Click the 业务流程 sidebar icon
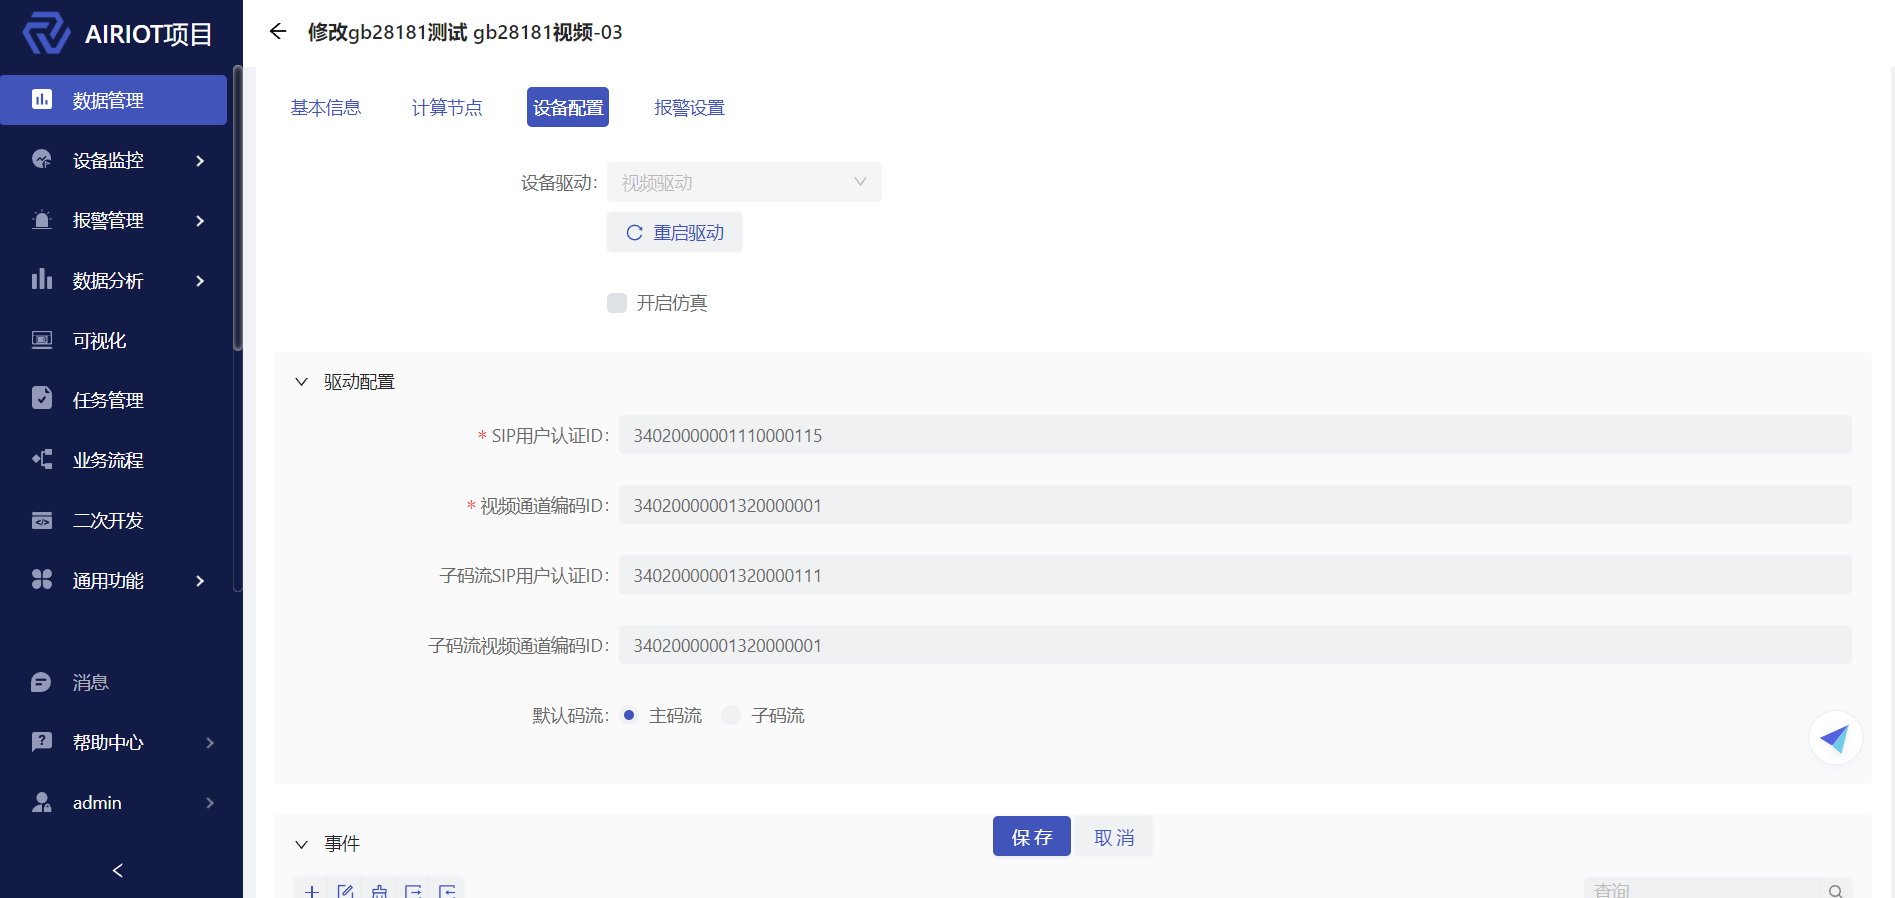The height and width of the screenshot is (898, 1895). (x=42, y=459)
